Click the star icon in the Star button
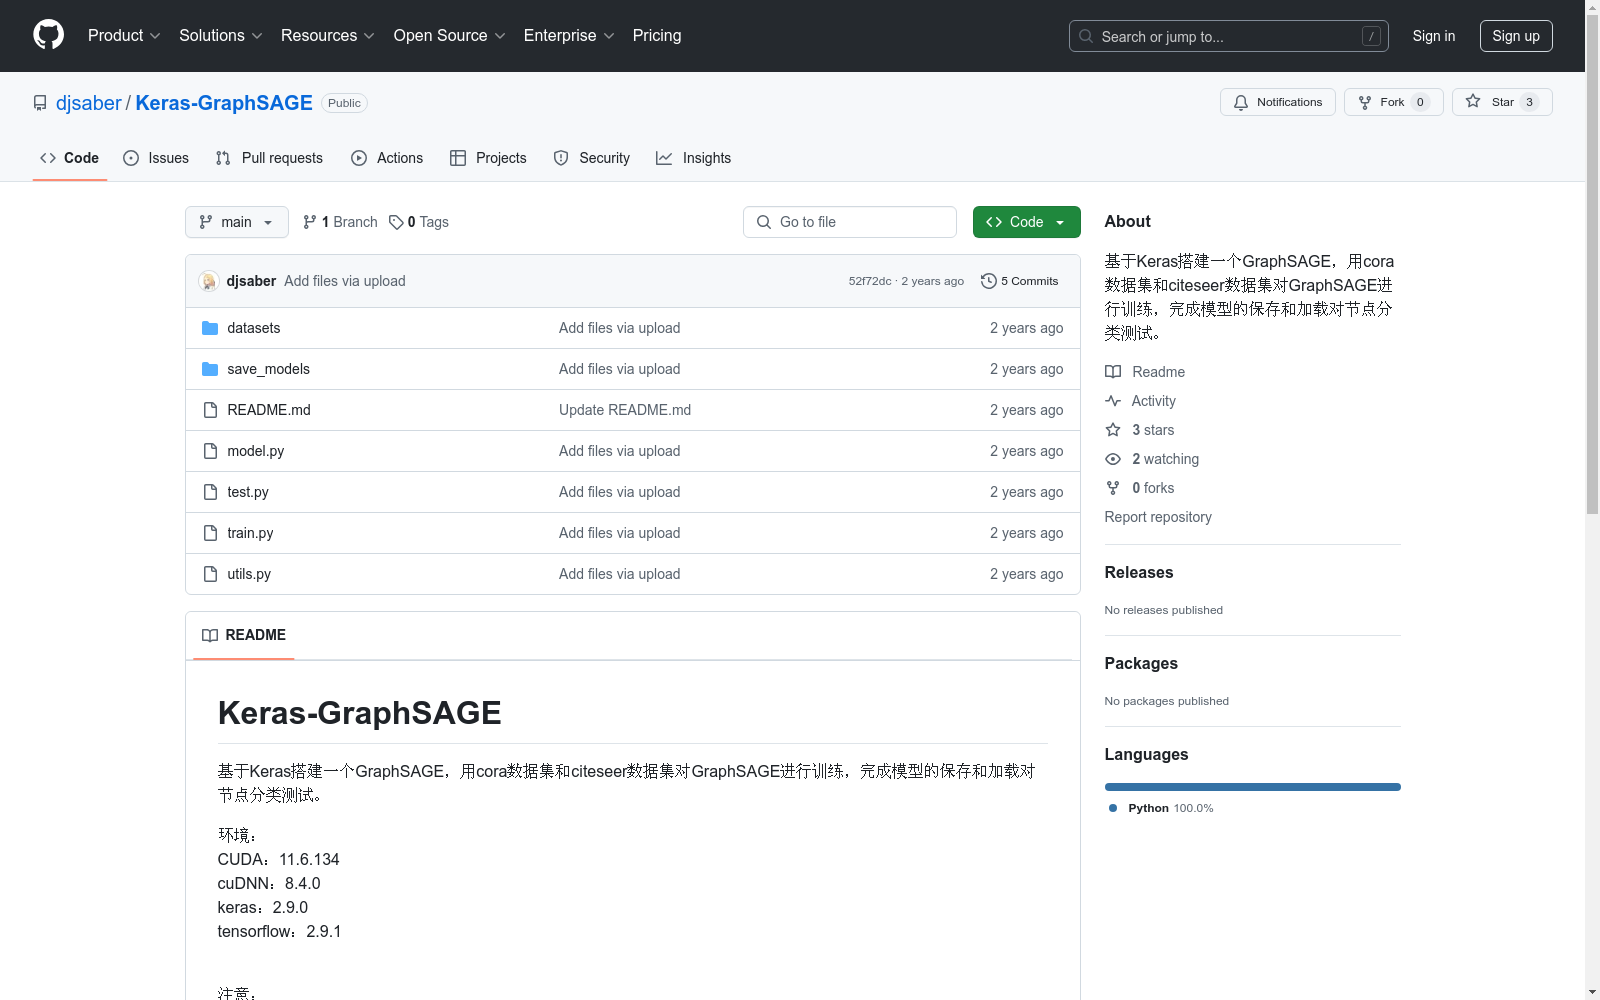This screenshot has height=1000, width=1600. pos(1473,101)
